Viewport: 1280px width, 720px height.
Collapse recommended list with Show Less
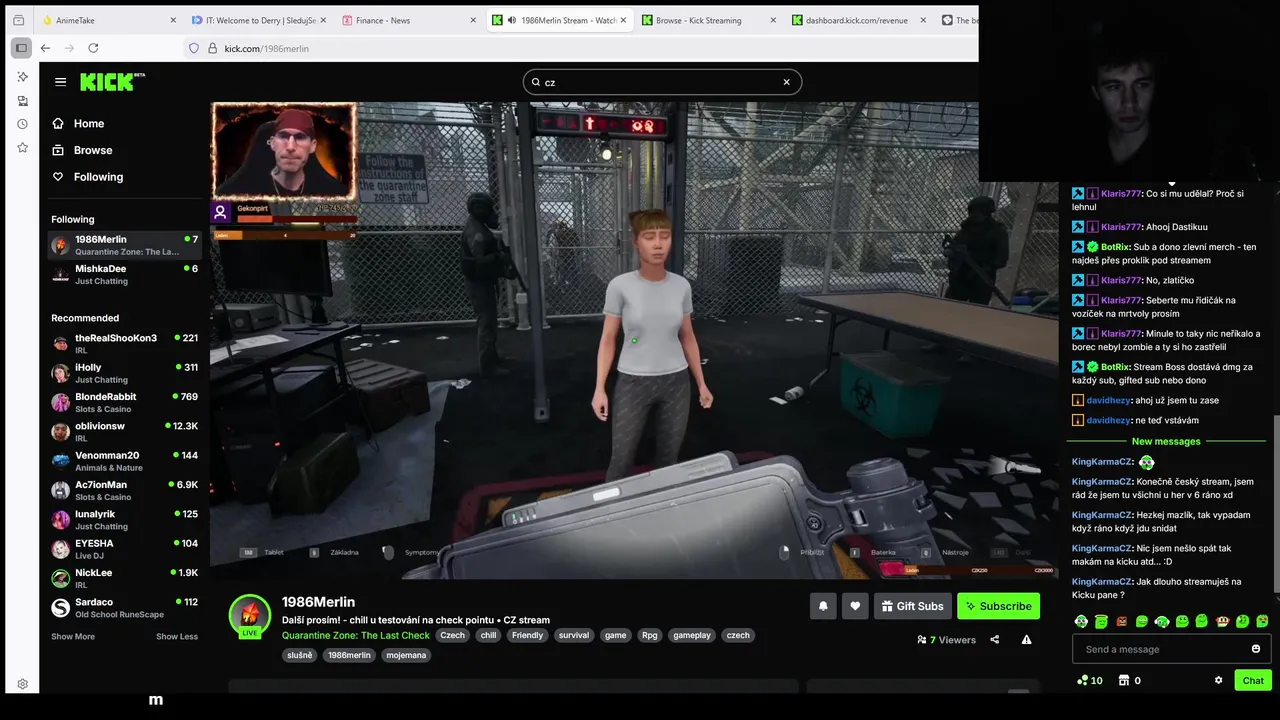tap(177, 636)
